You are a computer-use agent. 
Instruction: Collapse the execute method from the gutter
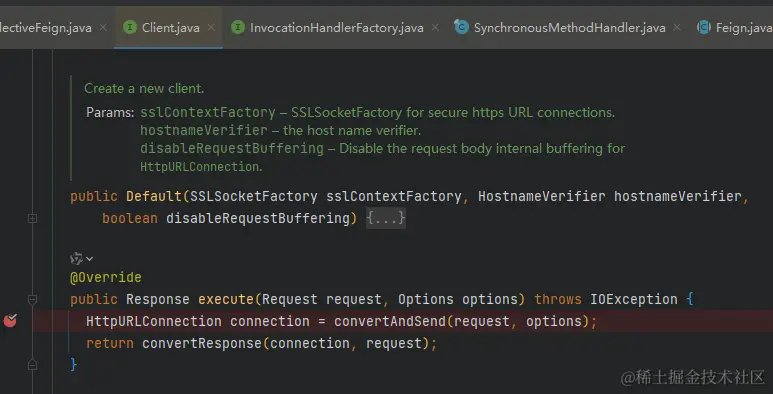click(33, 299)
